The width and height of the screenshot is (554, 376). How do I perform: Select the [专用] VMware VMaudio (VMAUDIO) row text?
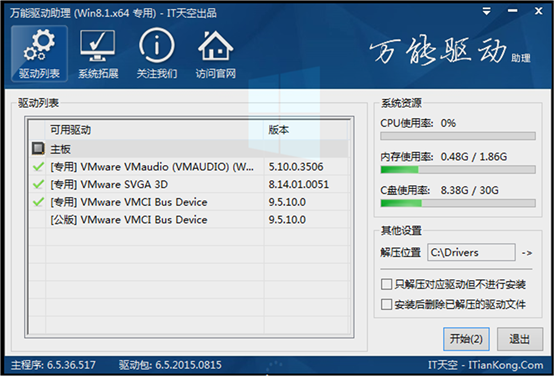coord(152,166)
